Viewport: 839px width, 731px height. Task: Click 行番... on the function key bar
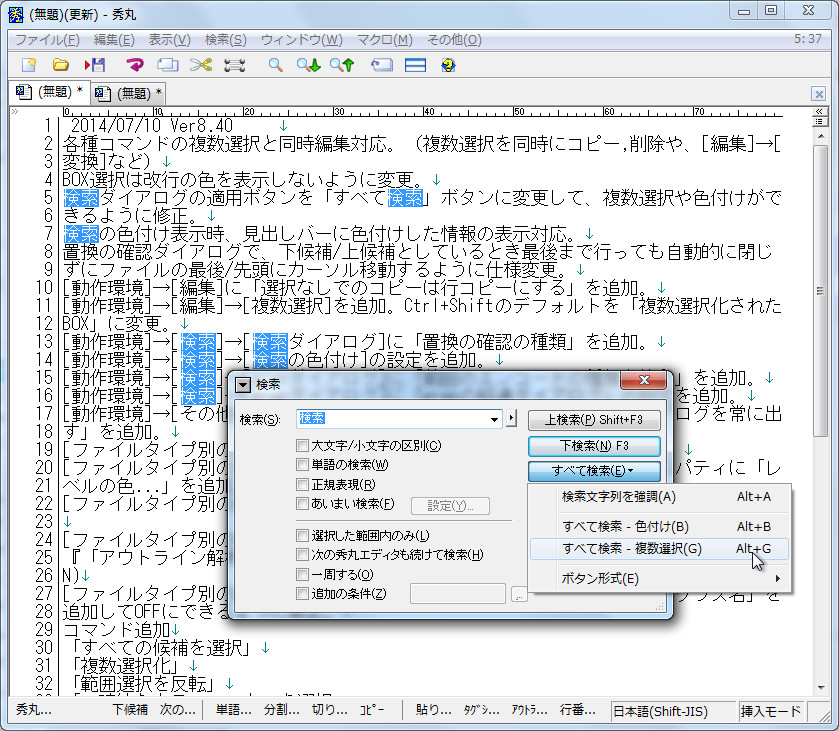[577, 710]
